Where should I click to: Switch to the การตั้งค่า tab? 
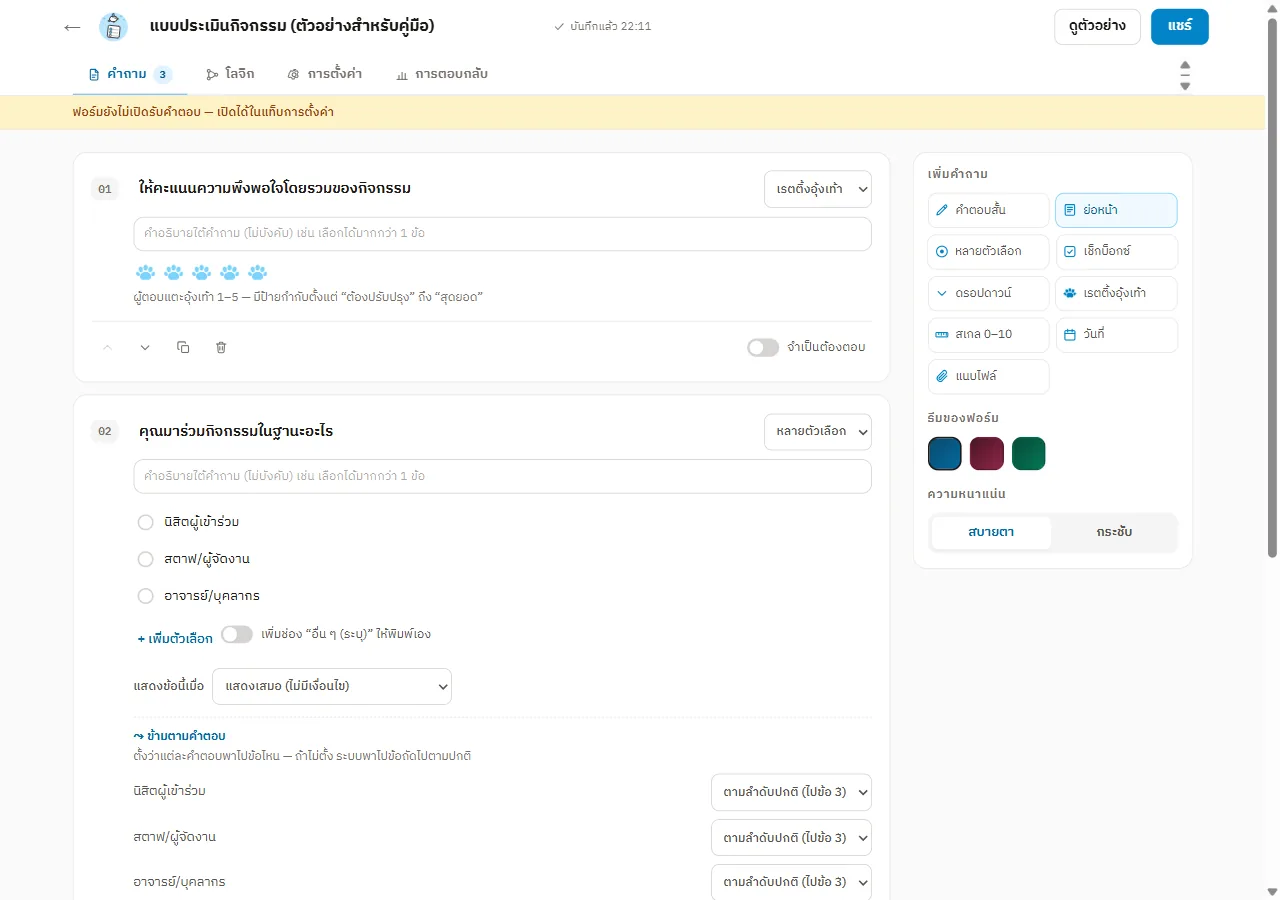[x=324, y=74]
